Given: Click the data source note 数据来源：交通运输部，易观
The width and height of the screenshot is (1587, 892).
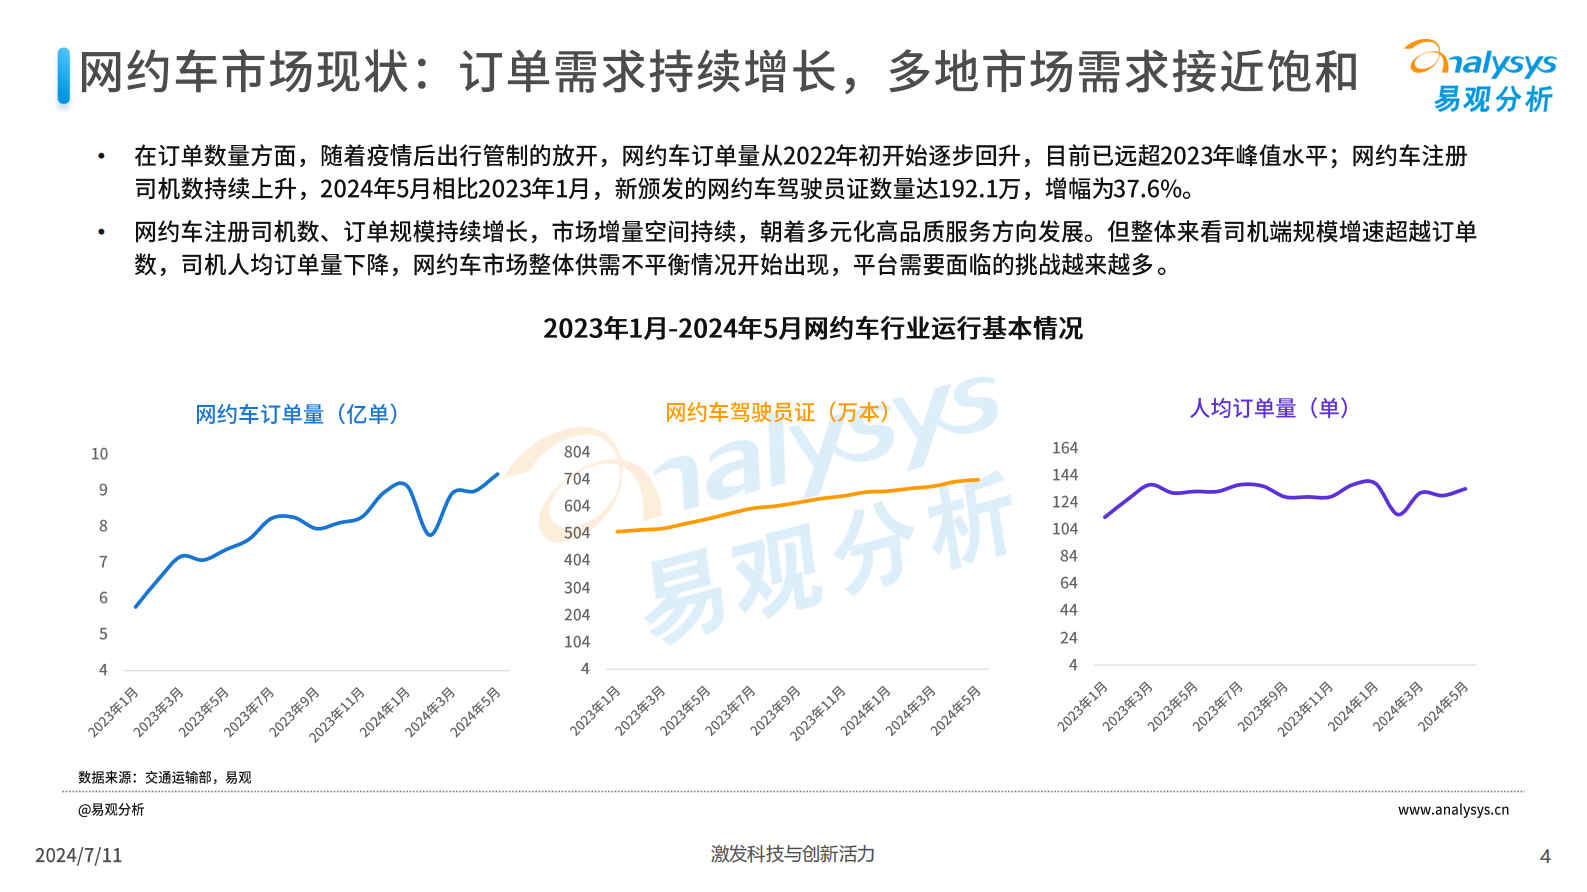Looking at the screenshot, I should pos(165,777).
